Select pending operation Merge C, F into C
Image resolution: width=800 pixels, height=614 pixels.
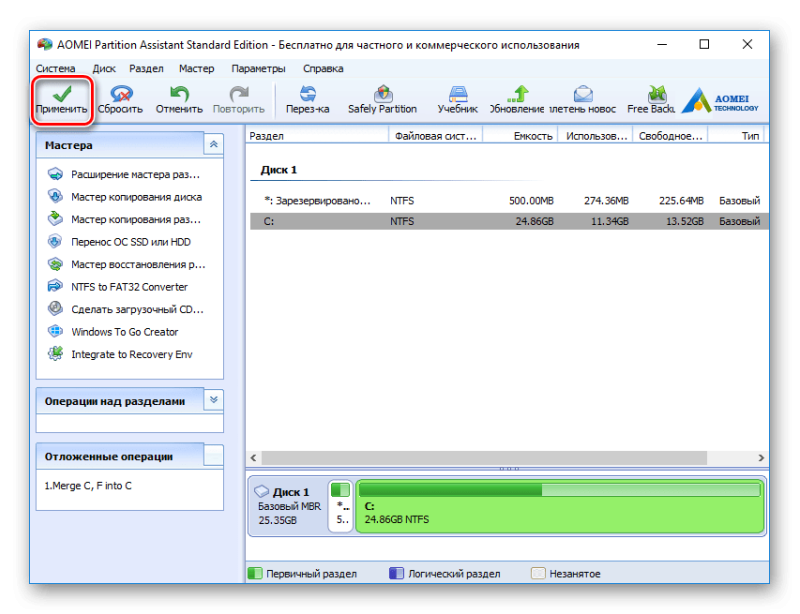click(x=88, y=485)
